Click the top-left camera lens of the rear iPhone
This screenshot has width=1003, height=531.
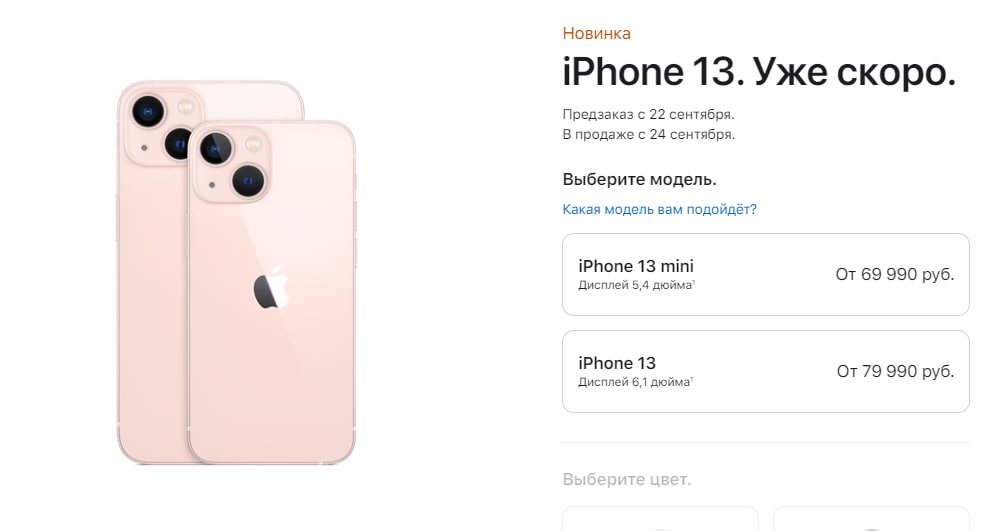(x=148, y=111)
